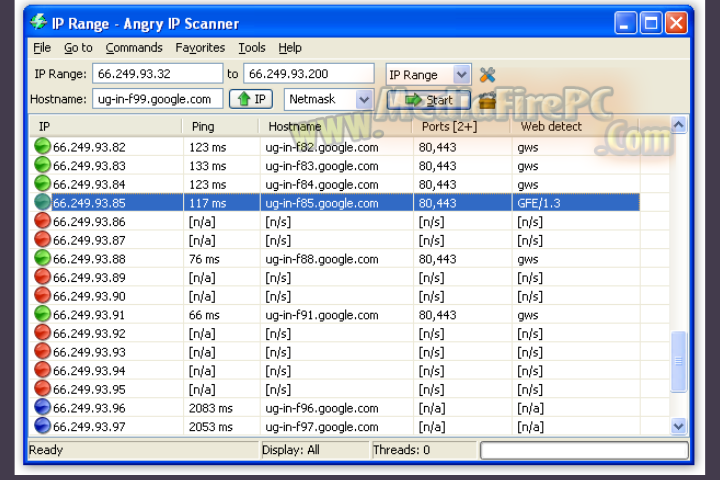The width and height of the screenshot is (720, 480).
Task: Open the Favorites menu
Action: point(200,48)
